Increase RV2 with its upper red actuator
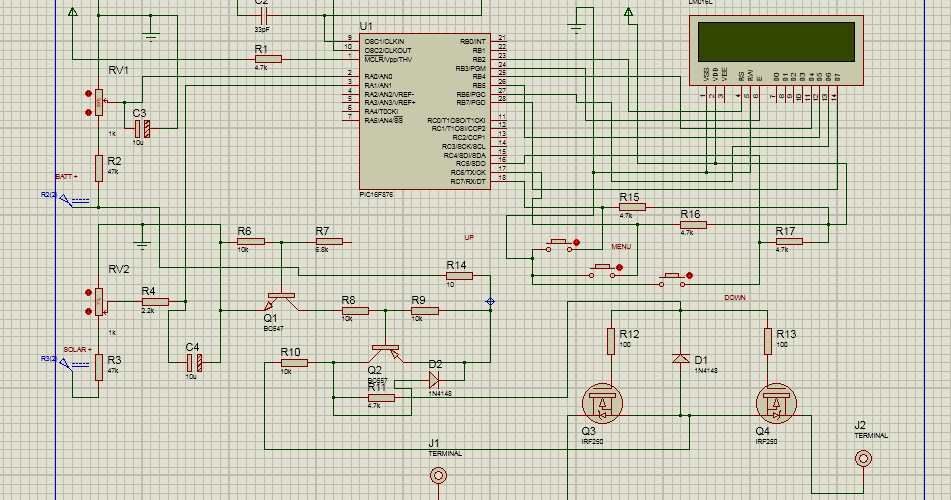The image size is (951, 500). [89, 292]
